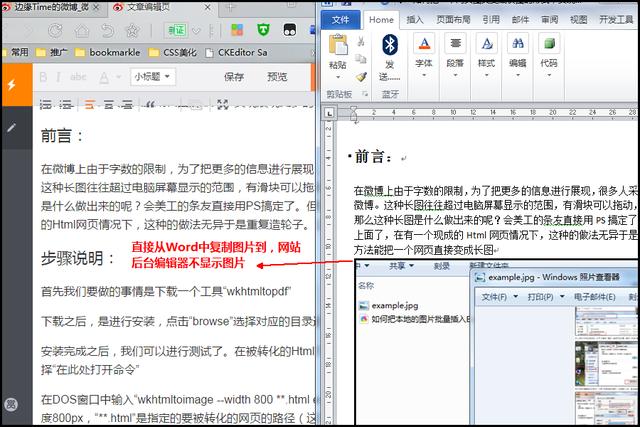The image size is (640, 427).
Task: Select the align-center icon in editor
Action: (x=109, y=105)
